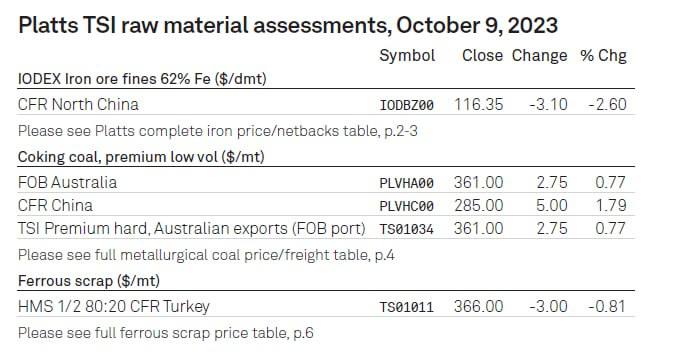
Task: Click the Coking coal premium low vol heading
Action: click(x=141, y=157)
